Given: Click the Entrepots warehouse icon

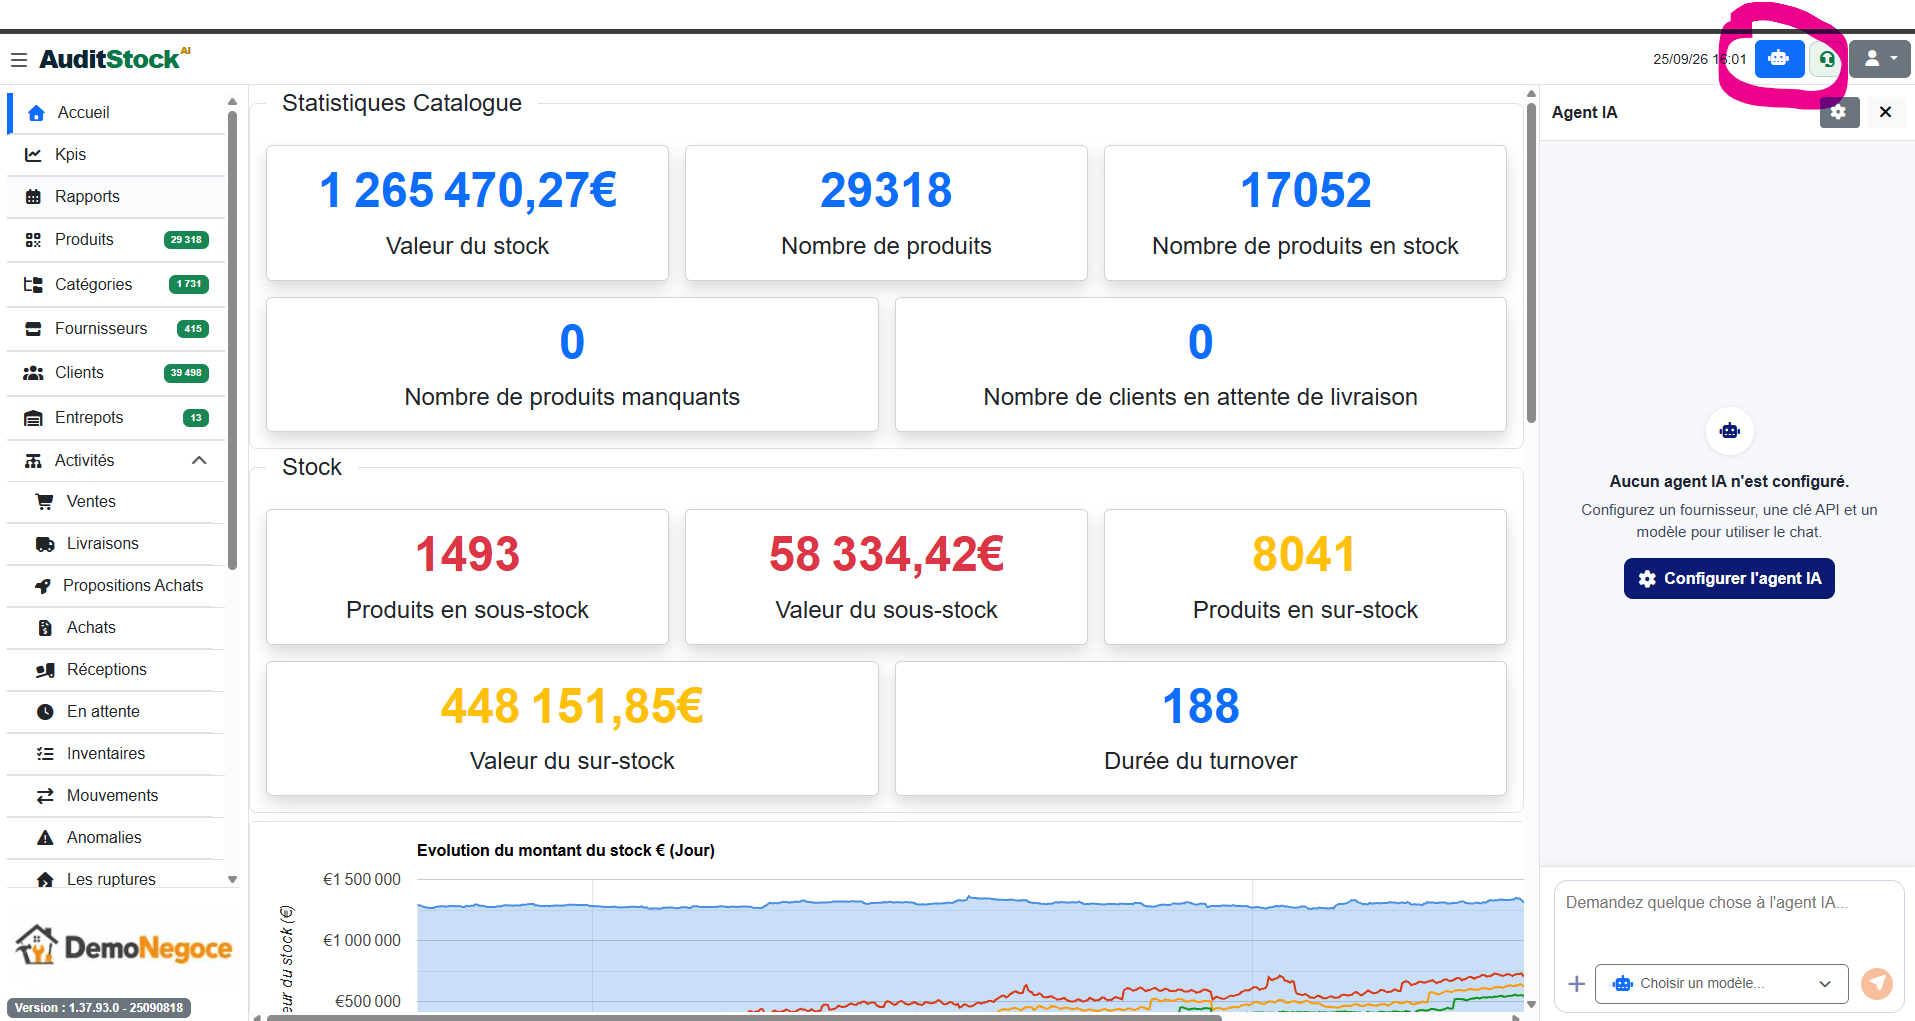Looking at the screenshot, I should 33,418.
